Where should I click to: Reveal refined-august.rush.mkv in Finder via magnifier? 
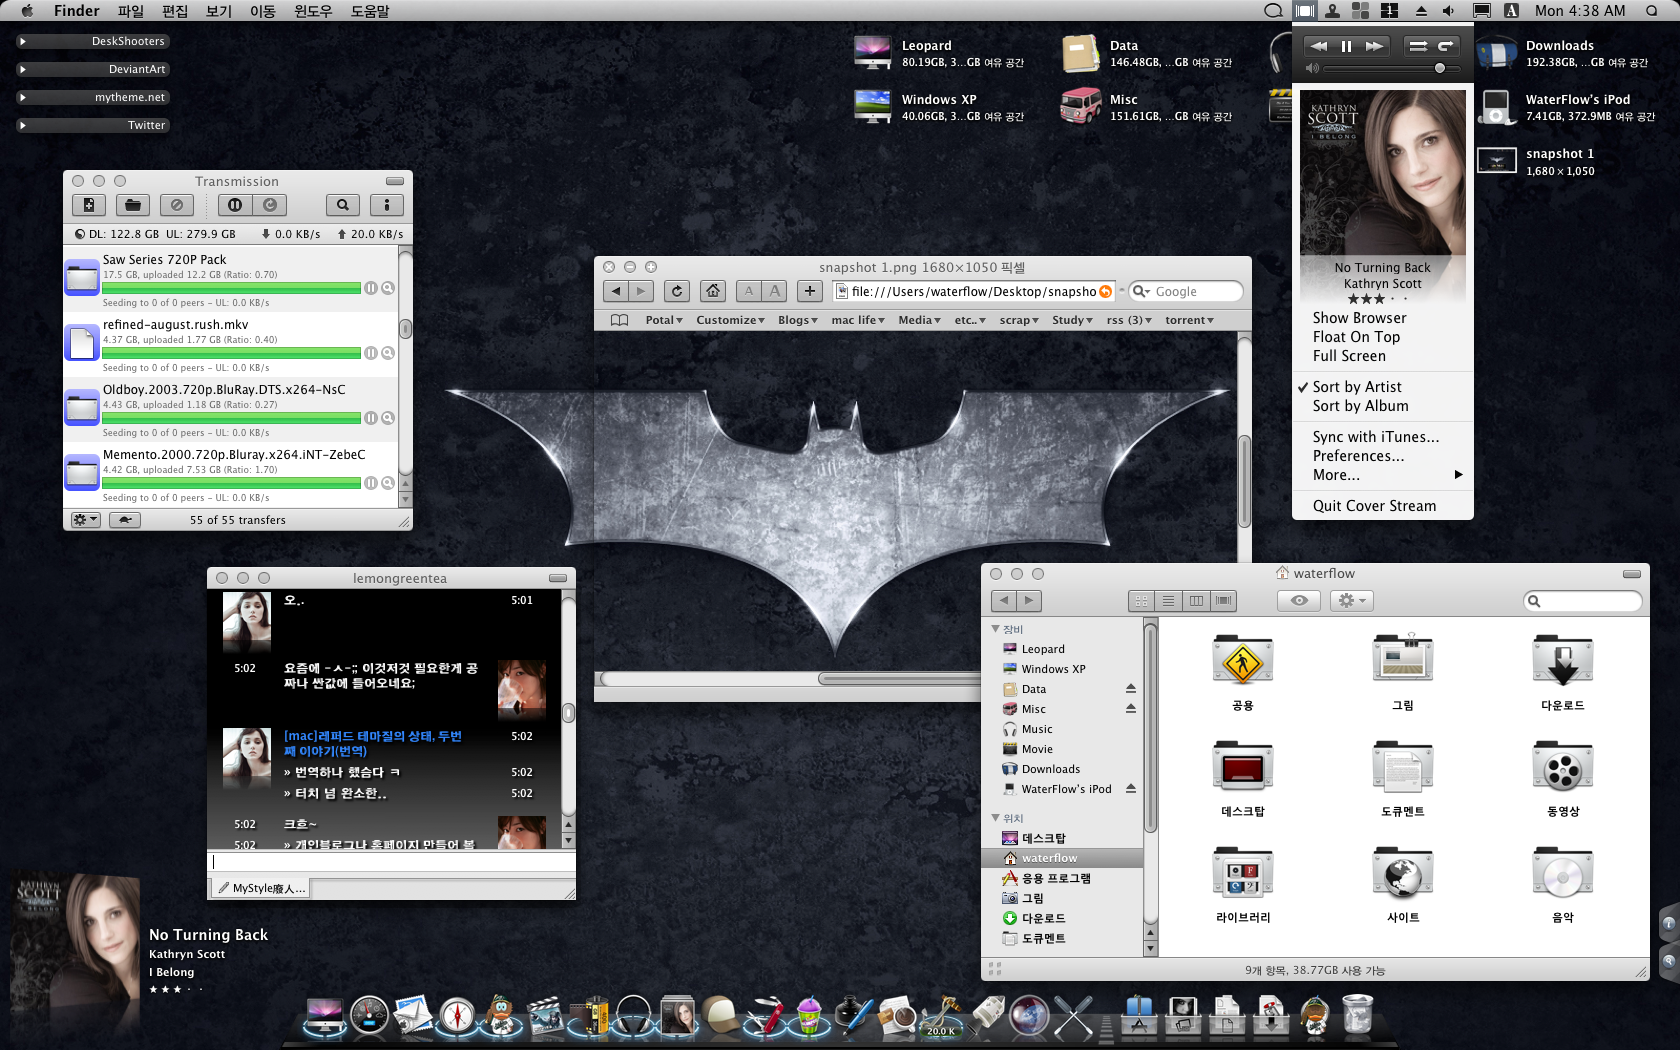click(x=388, y=353)
